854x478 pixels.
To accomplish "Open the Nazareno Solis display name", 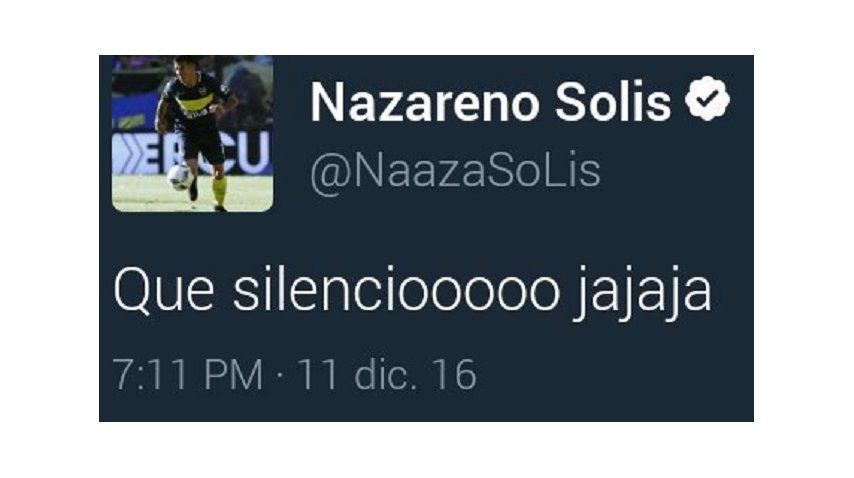I will (491, 102).
